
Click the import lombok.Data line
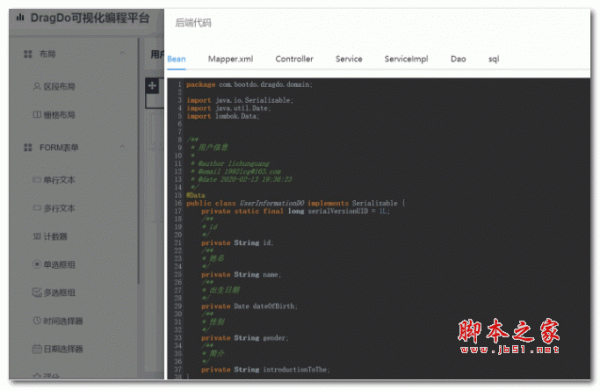point(223,116)
